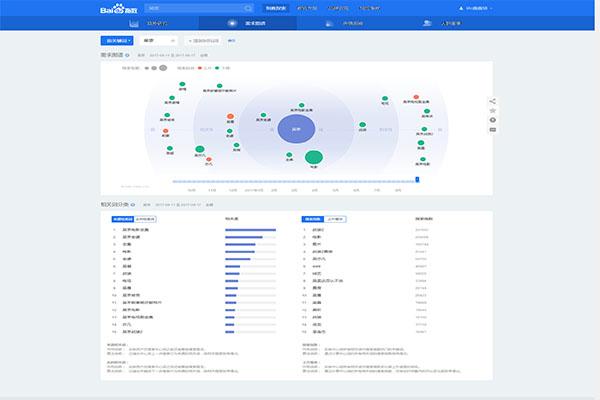Click the Baidu Index logo
Image resolution: width=600 pixels, height=400 pixels.
[118, 8]
